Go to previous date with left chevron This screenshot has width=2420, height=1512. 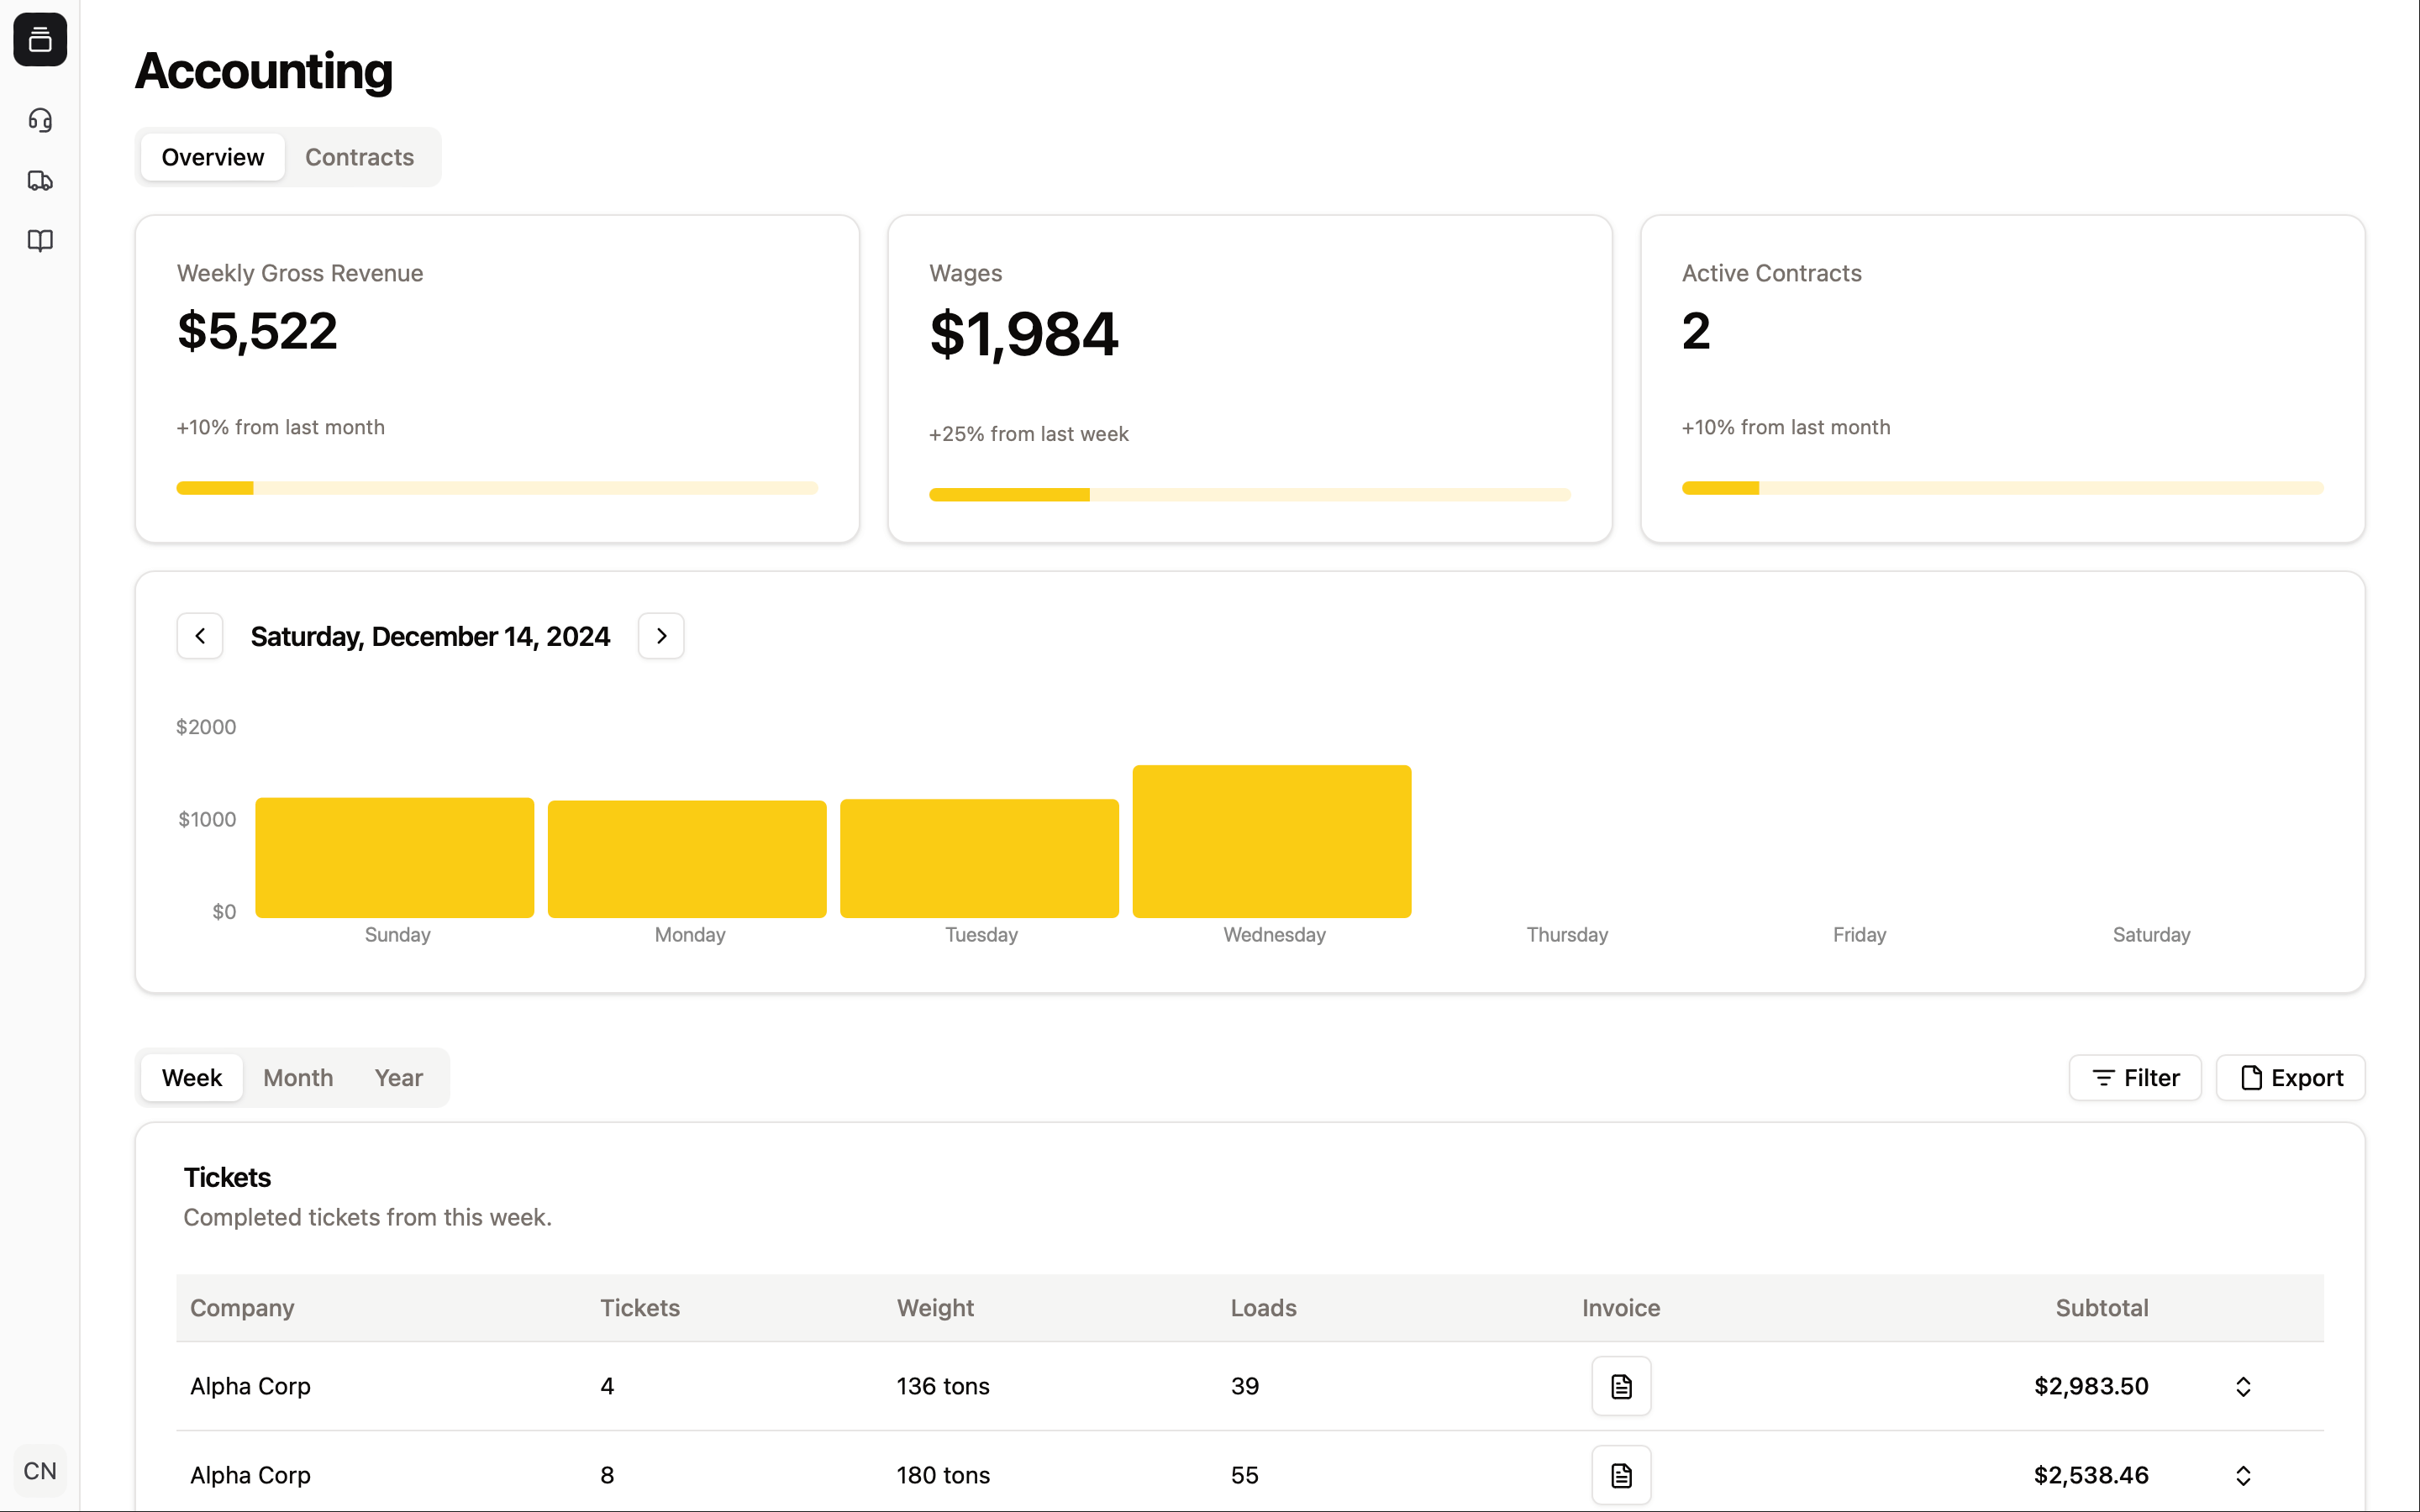(x=200, y=636)
